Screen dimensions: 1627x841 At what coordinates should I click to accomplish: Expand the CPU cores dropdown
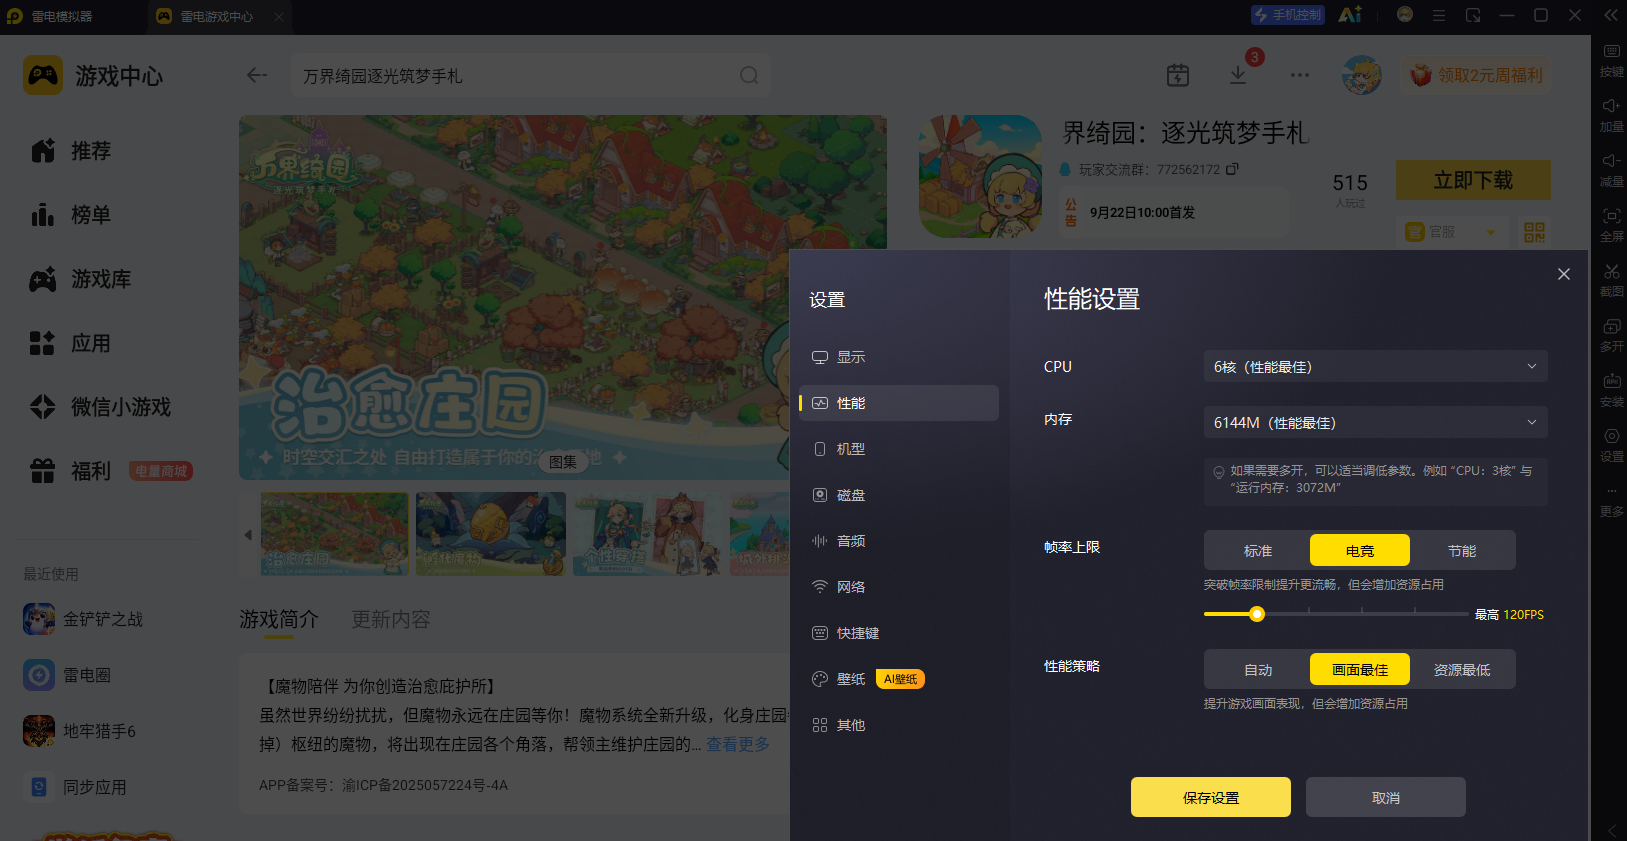click(x=1376, y=366)
